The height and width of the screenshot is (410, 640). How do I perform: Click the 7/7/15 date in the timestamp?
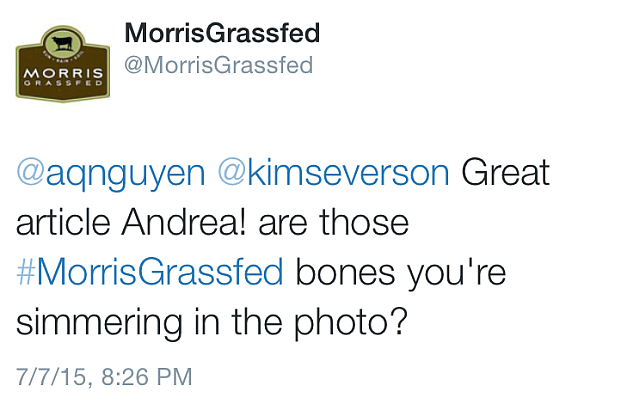click(53, 377)
